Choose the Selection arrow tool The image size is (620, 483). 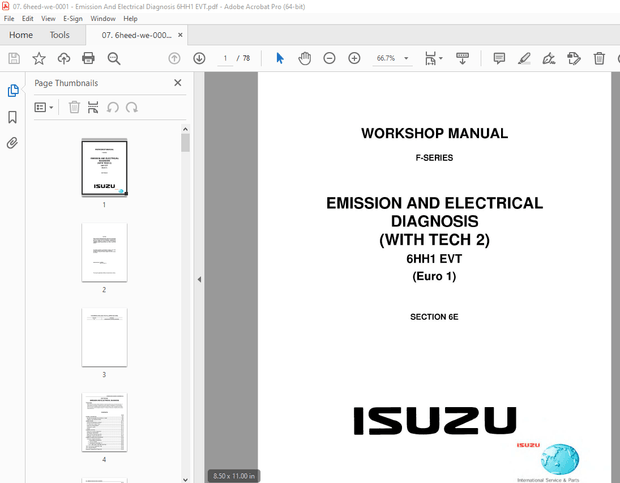pyautogui.click(x=280, y=58)
